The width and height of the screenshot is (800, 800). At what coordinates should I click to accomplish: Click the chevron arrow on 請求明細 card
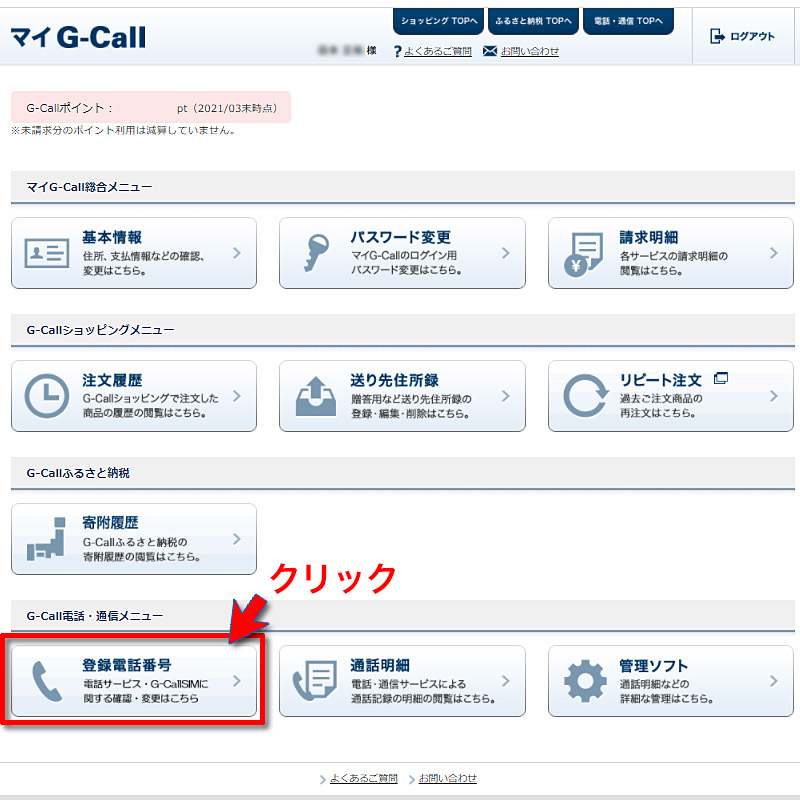point(773,253)
